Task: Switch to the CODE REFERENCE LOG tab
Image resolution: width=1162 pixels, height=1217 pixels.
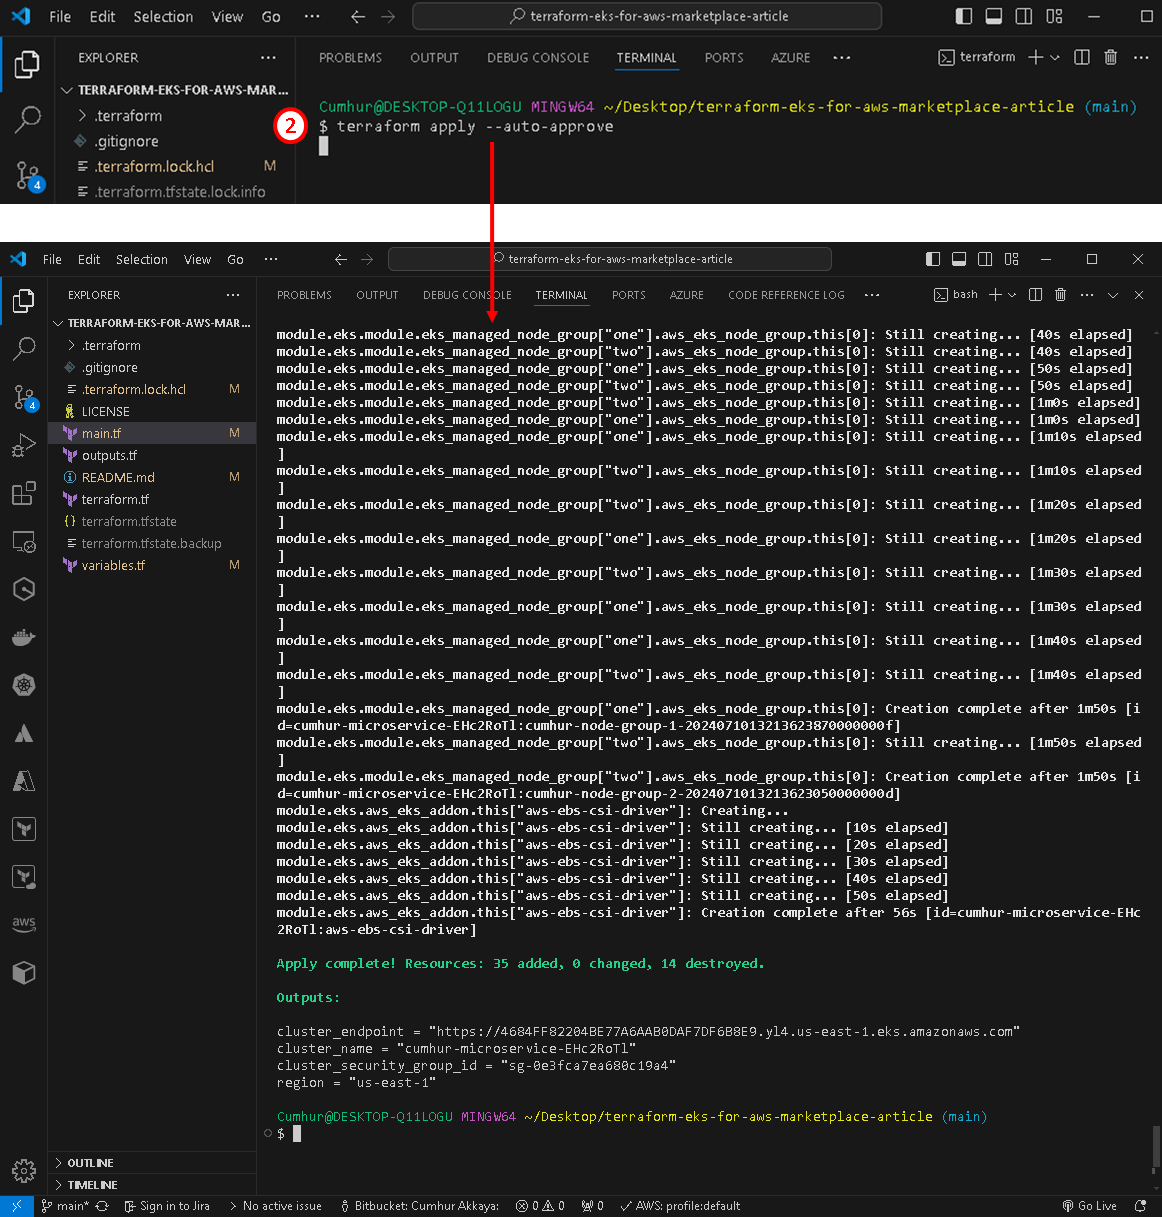Action: (786, 295)
